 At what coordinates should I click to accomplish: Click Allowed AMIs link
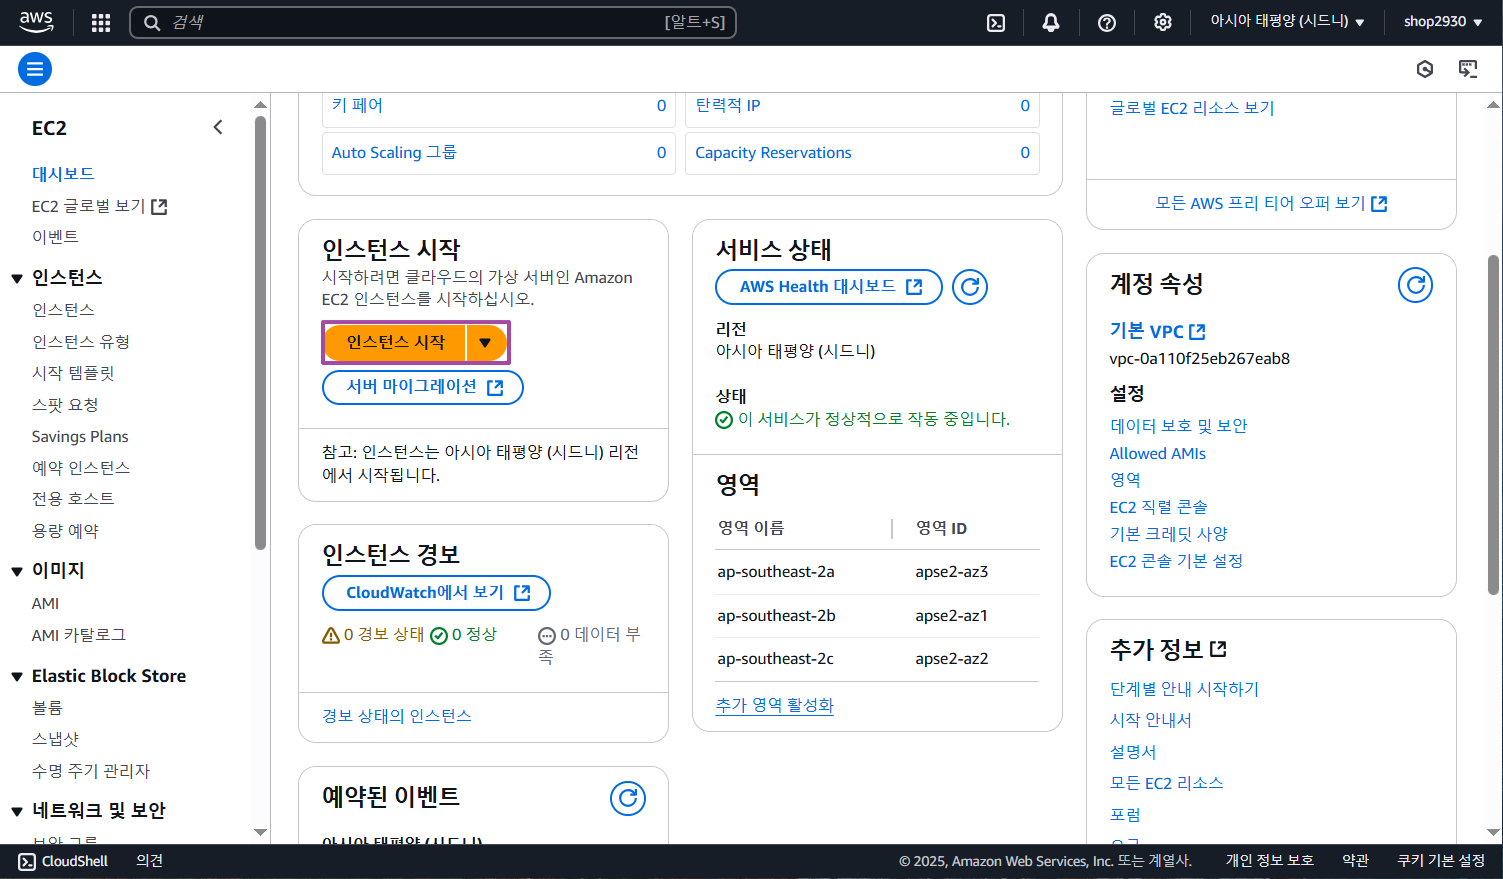[x=1158, y=453]
